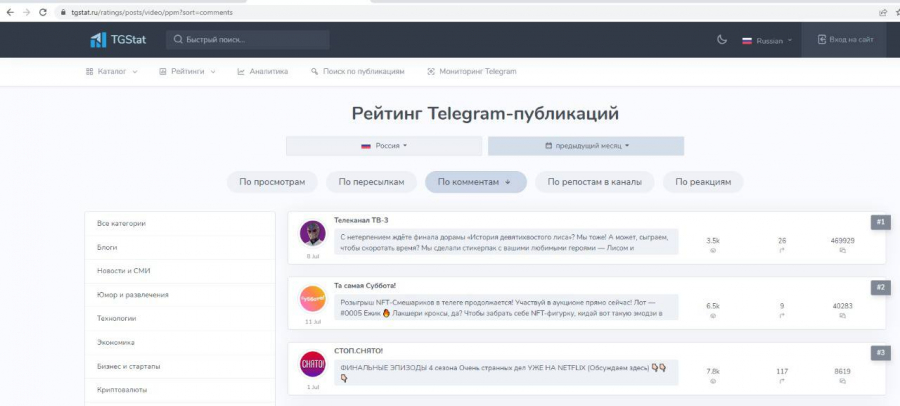Expand the 'Каталог' menu
900x406 pixels.
(112, 72)
